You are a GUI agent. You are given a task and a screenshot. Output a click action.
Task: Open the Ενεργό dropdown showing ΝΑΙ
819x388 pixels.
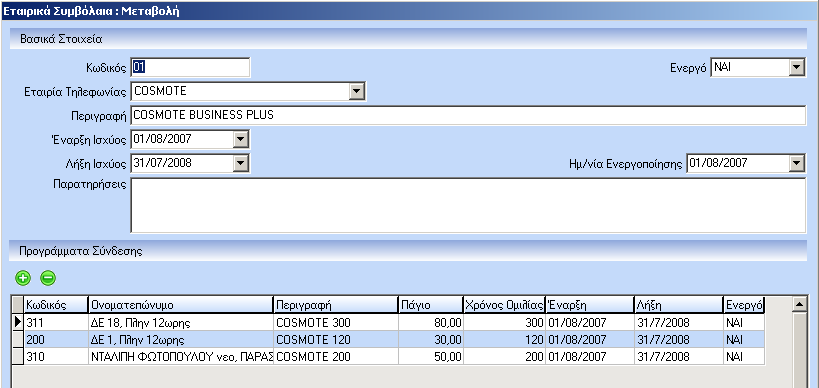pyautogui.click(x=796, y=67)
